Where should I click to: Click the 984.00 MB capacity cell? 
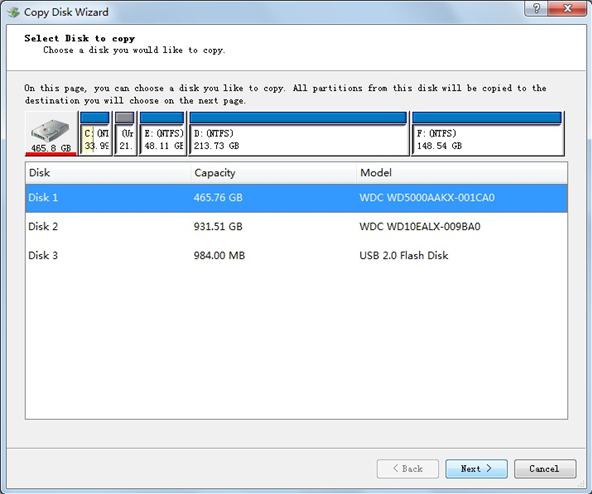pyautogui.click(x=219, y=256)
